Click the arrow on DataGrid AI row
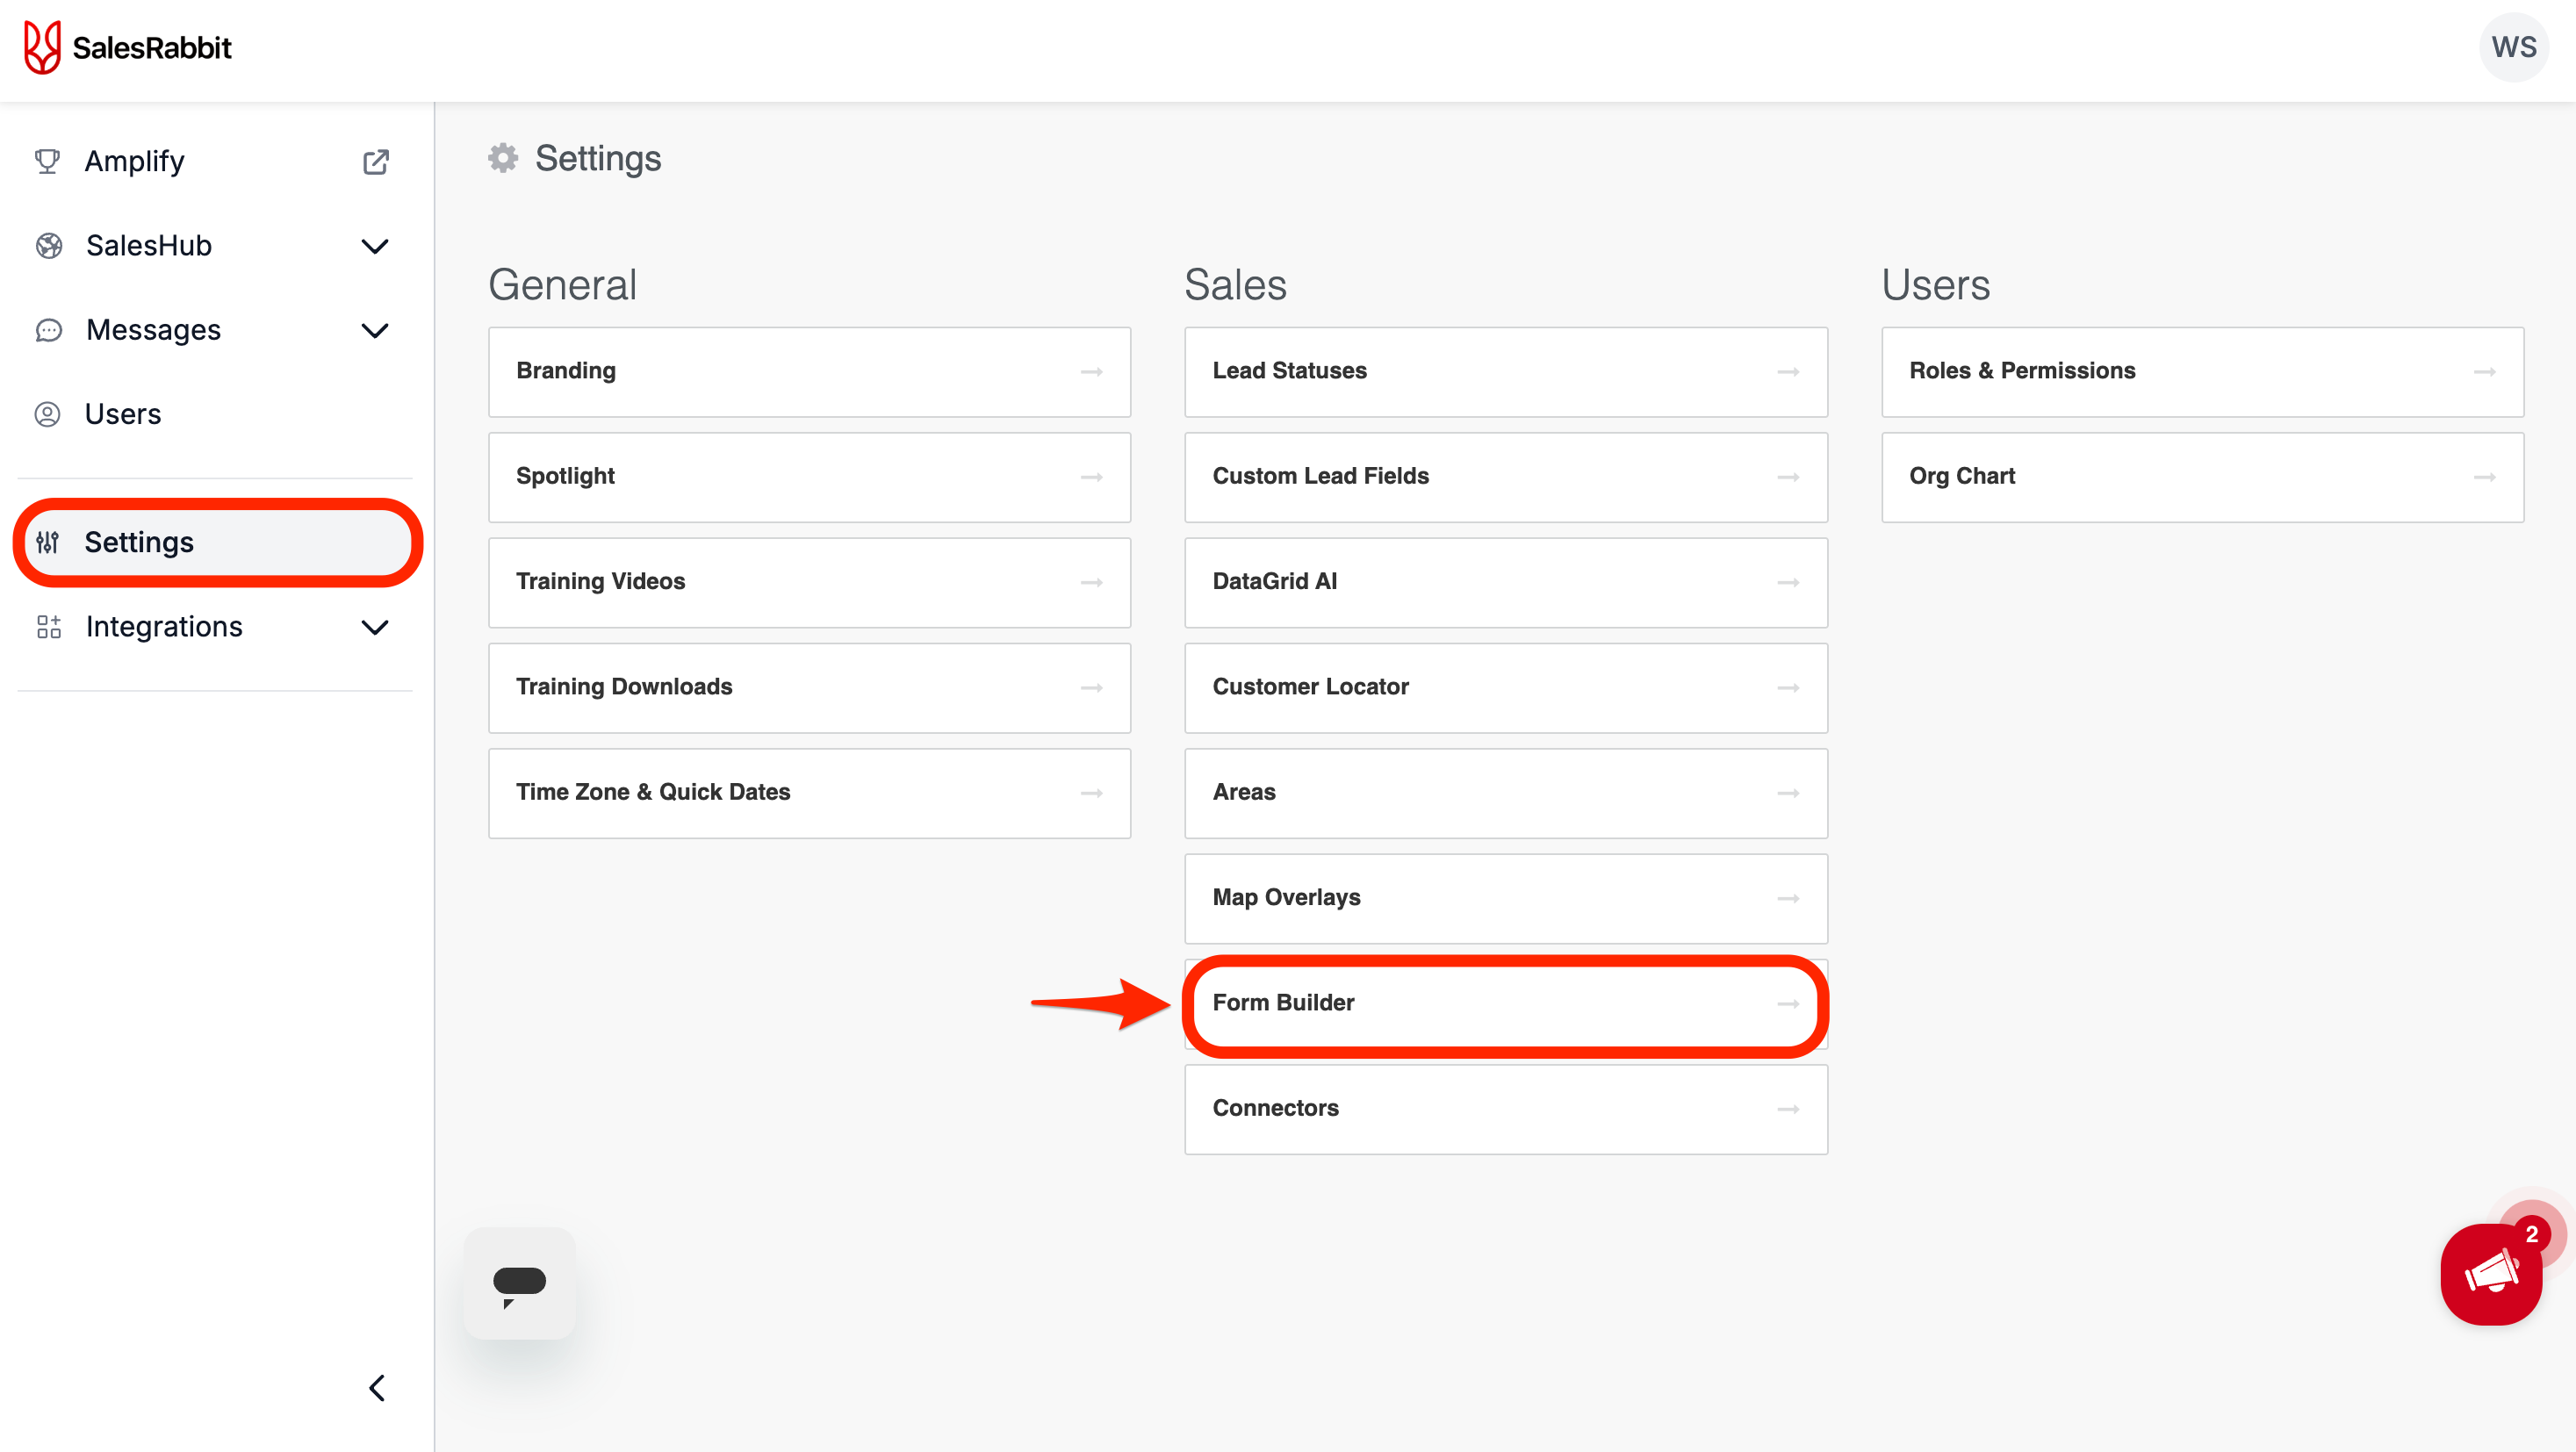Screen dimensions: 2576x1452 point(1788,582)
